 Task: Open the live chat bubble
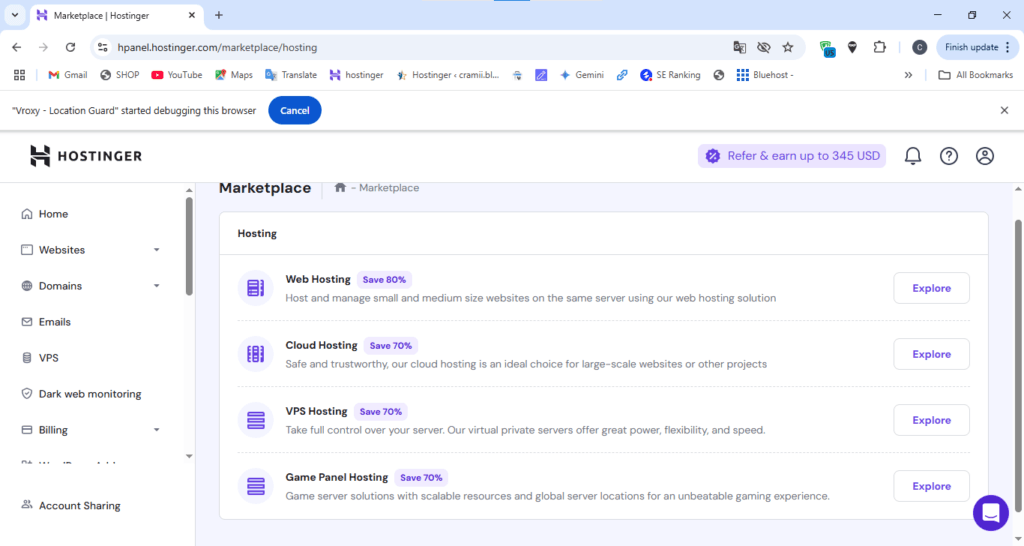coord(991,513)
